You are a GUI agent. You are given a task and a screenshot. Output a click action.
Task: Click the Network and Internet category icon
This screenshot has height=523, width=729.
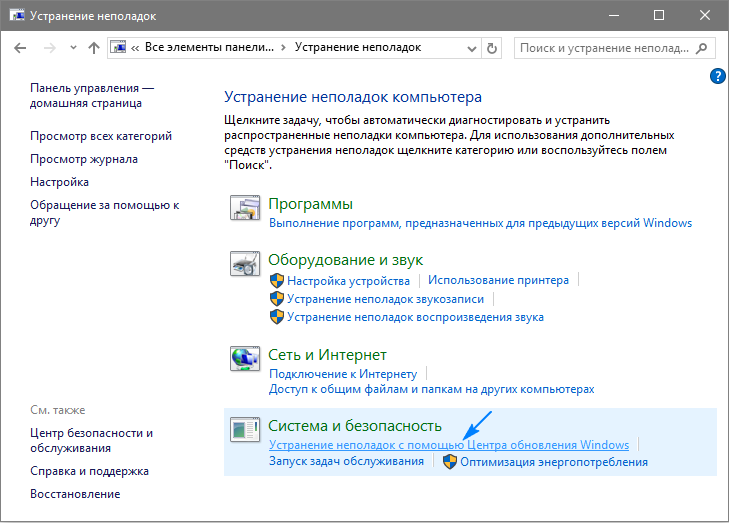pyautogui.click(x=245, y=359)
